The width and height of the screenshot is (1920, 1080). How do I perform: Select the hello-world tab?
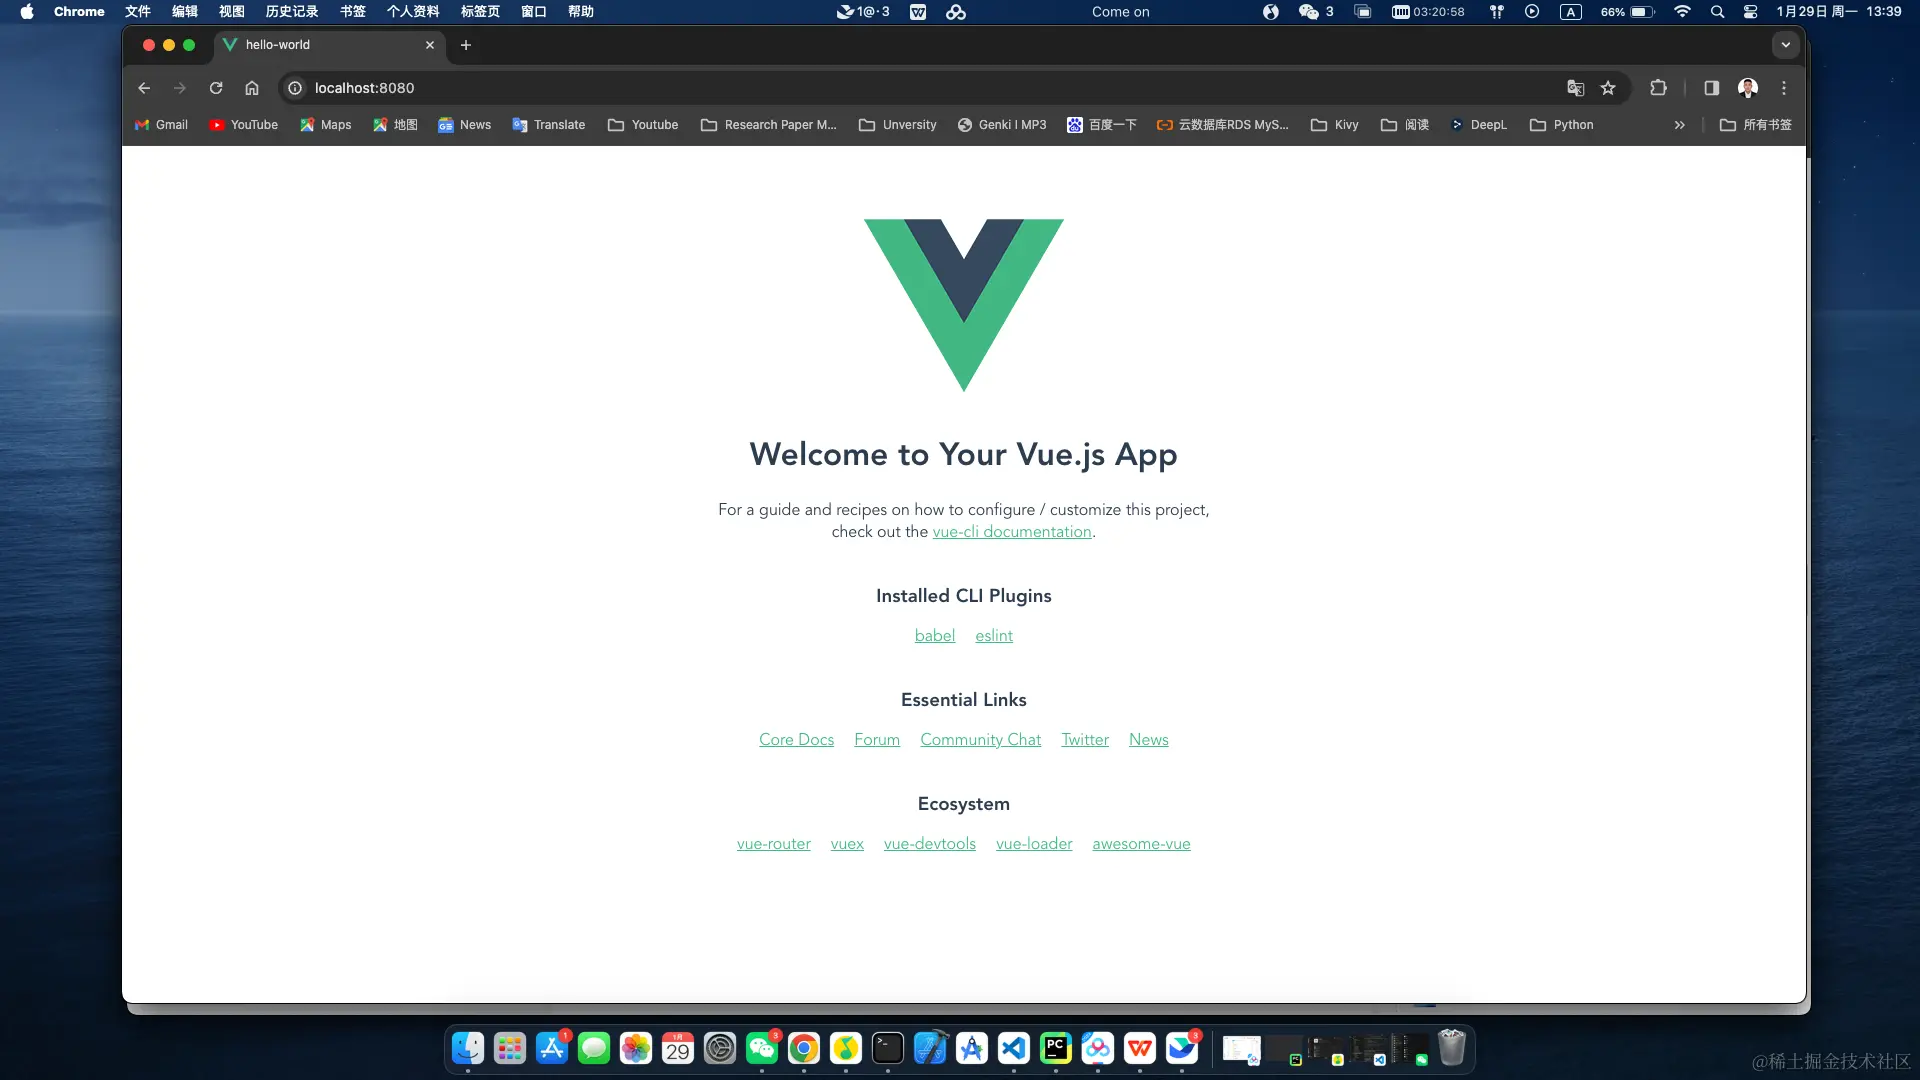330,45
